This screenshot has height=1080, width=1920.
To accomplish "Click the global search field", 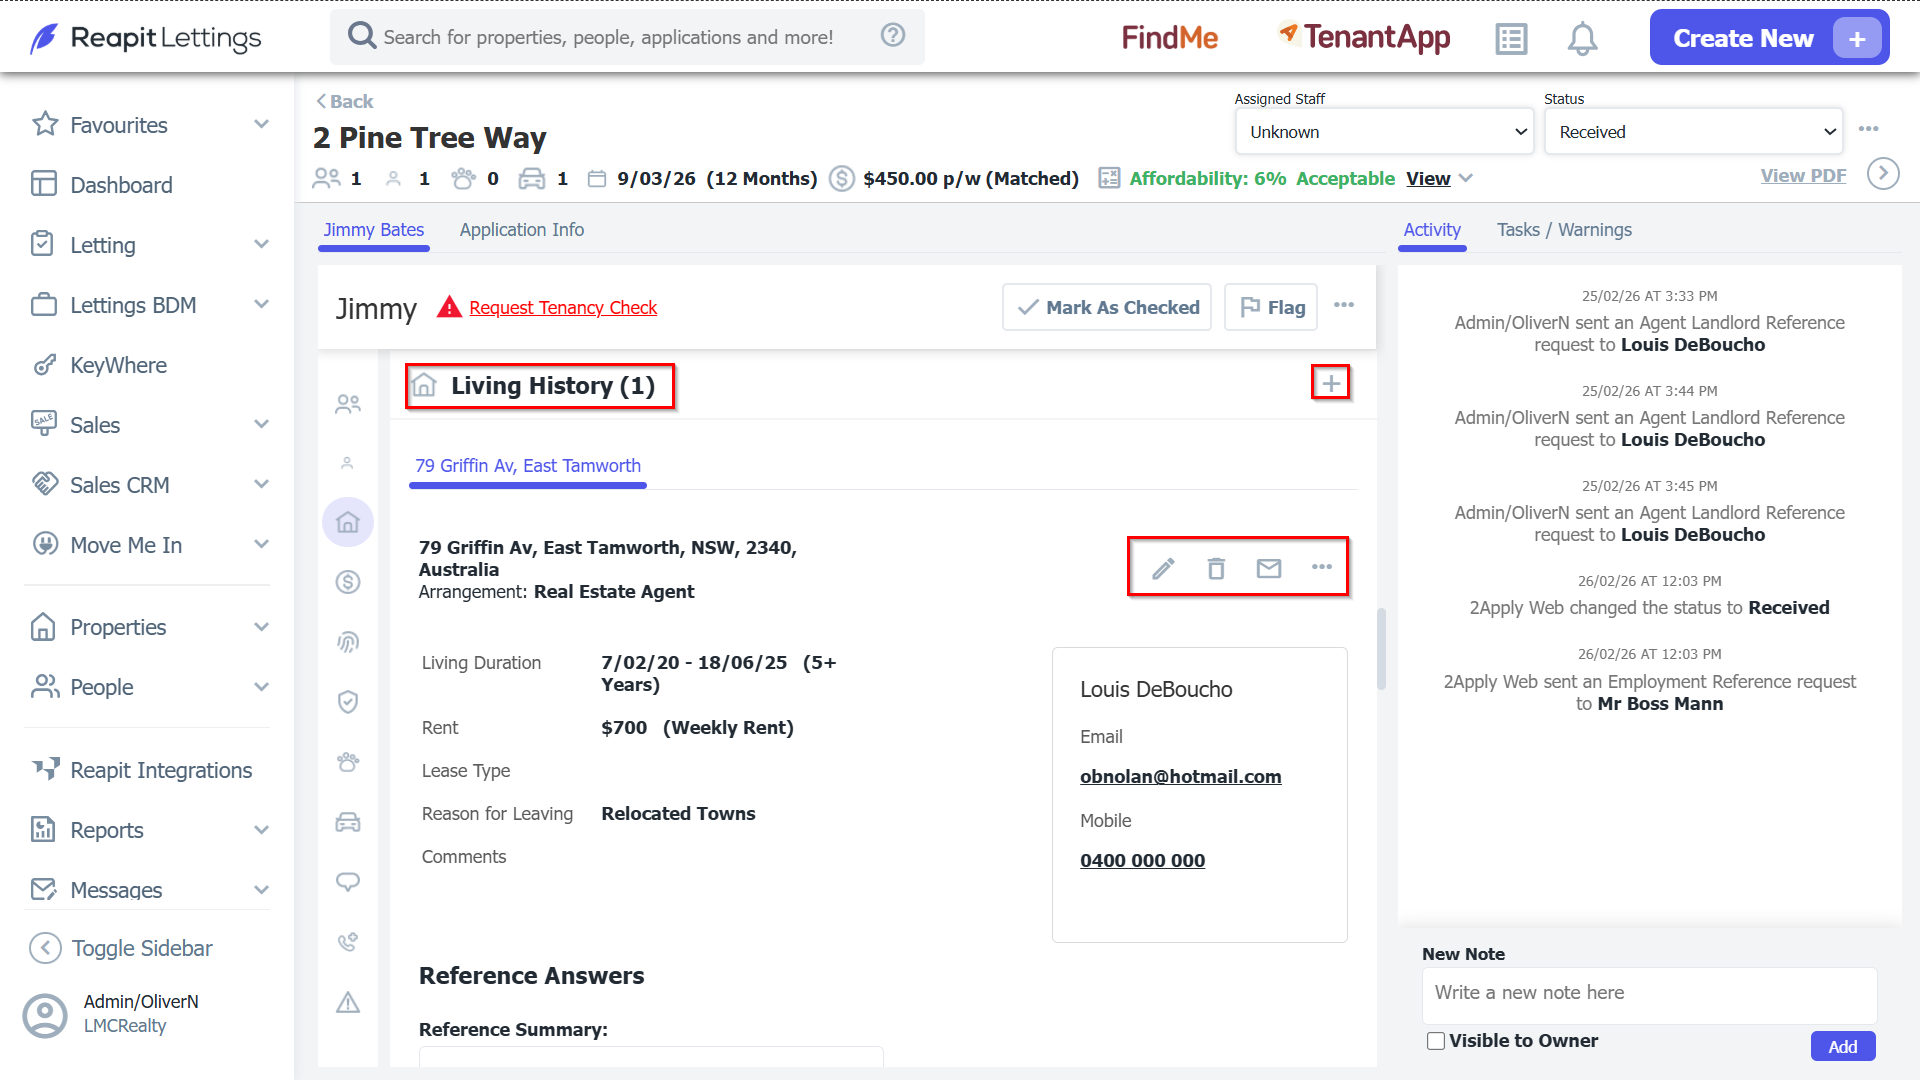I will point(627,37).
